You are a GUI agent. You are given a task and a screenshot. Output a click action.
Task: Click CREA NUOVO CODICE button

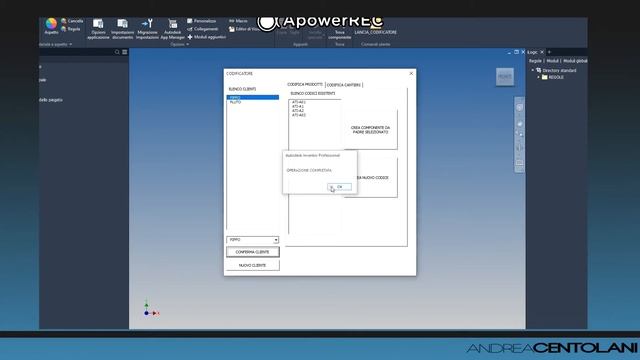pos(371,178)
